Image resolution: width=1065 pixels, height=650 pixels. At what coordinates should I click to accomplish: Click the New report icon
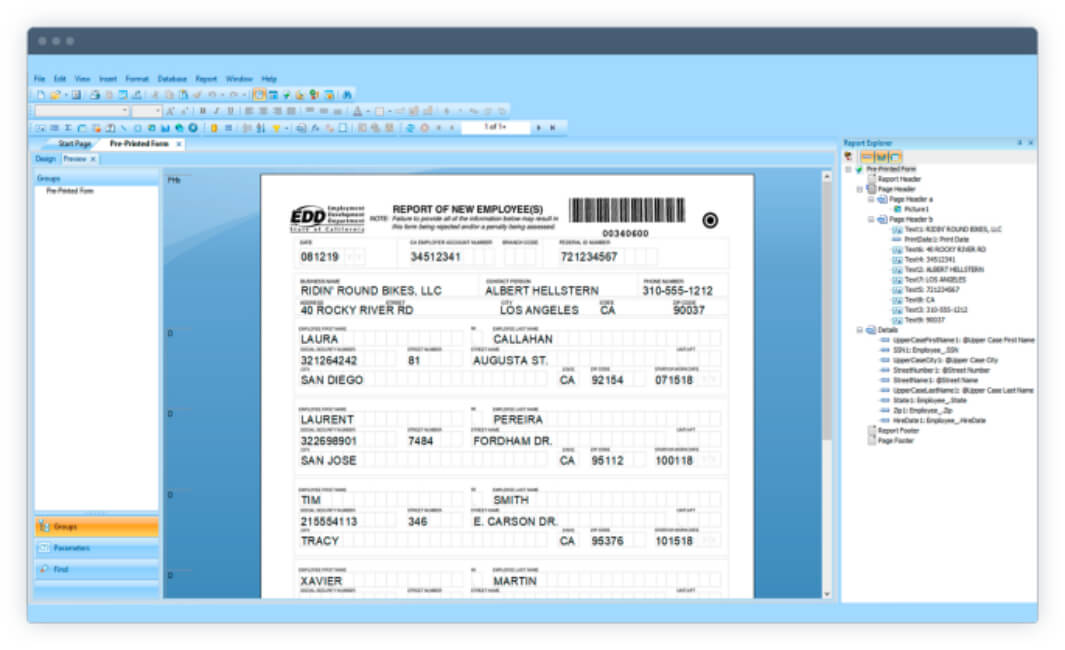pyautogui.click(x=41, y=95)
